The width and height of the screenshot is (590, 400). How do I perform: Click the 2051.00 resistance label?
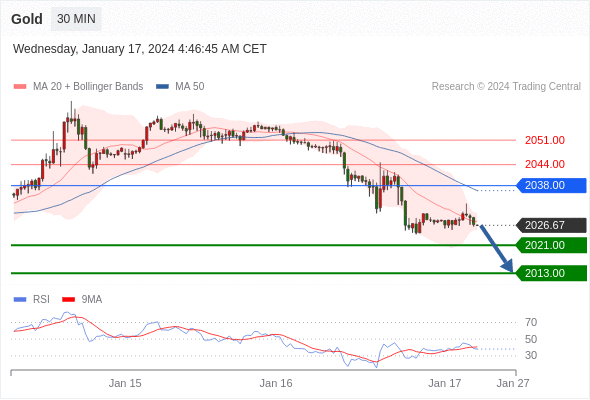[x=545, y=140]
